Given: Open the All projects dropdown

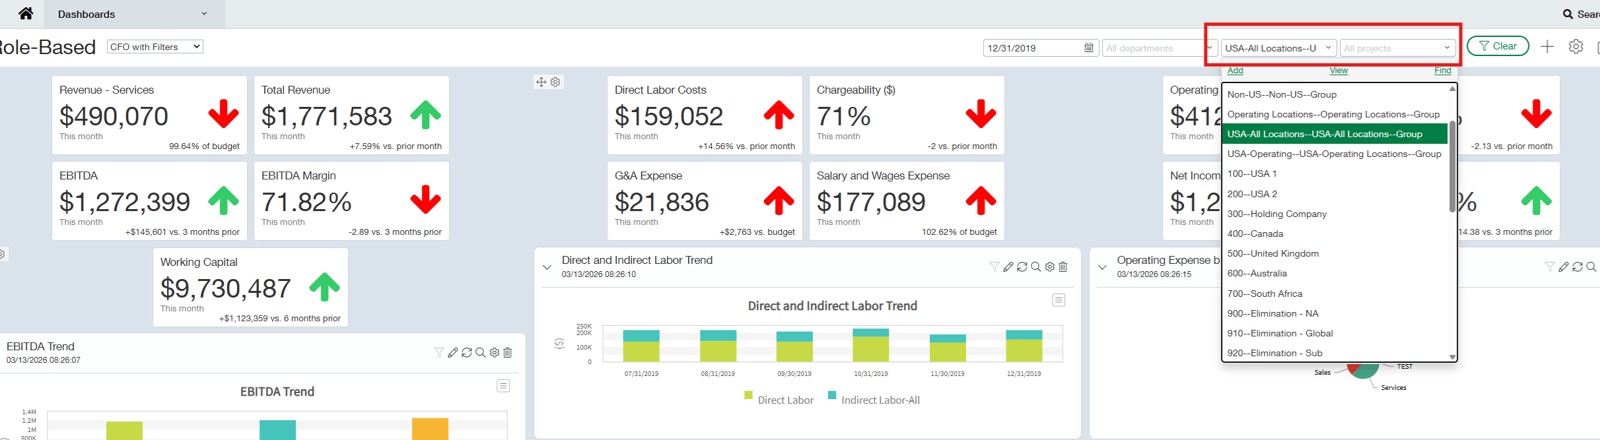Looking at the screenshot, I should (x=1397, y=48).
